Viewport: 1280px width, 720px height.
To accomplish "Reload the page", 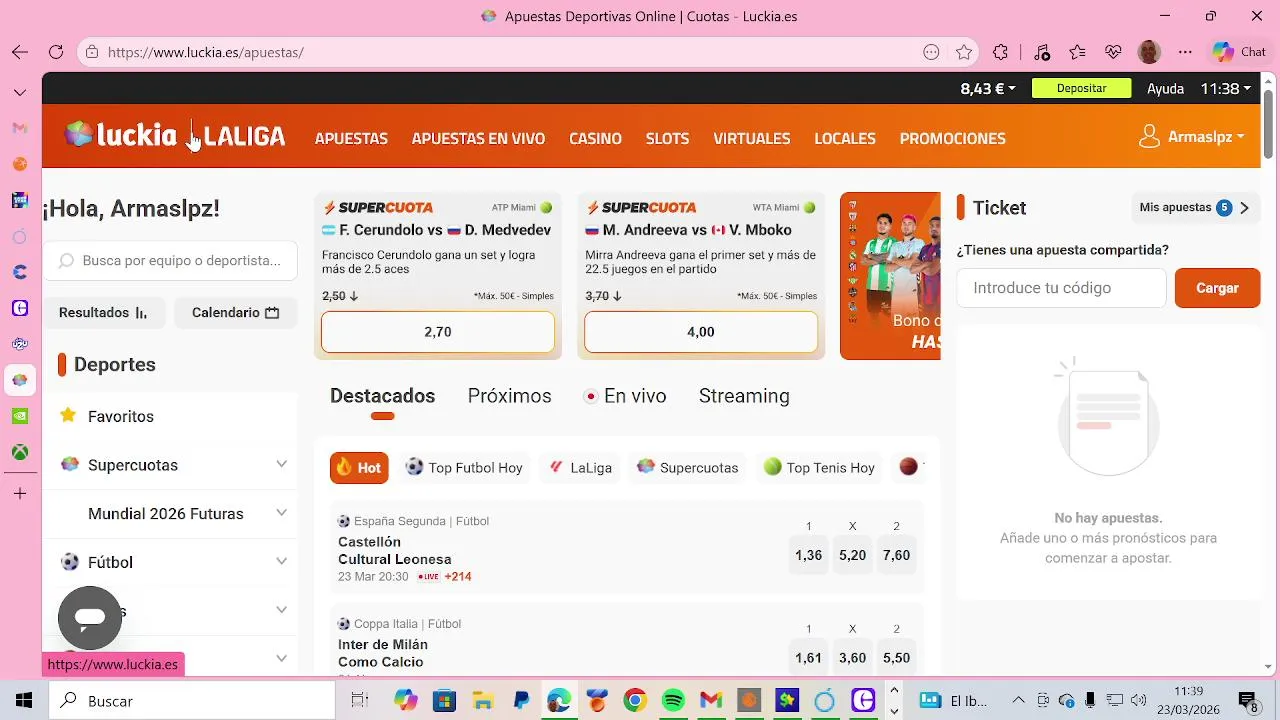I will pos(56,52).
